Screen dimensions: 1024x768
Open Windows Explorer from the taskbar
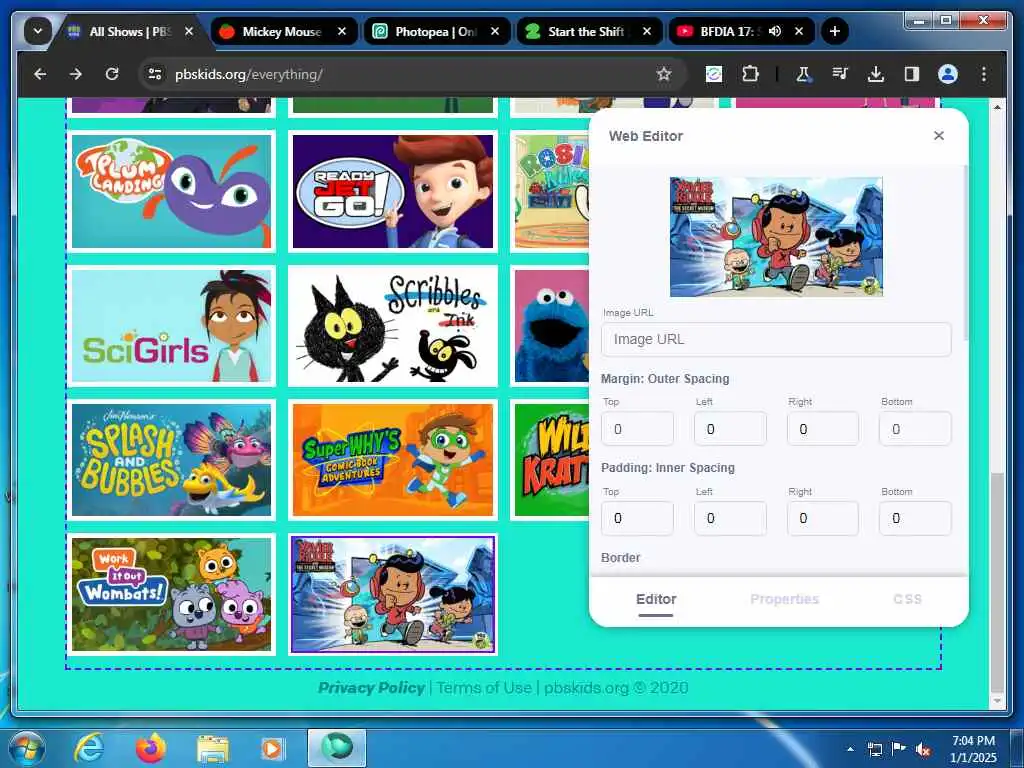(x=213, y=748)
